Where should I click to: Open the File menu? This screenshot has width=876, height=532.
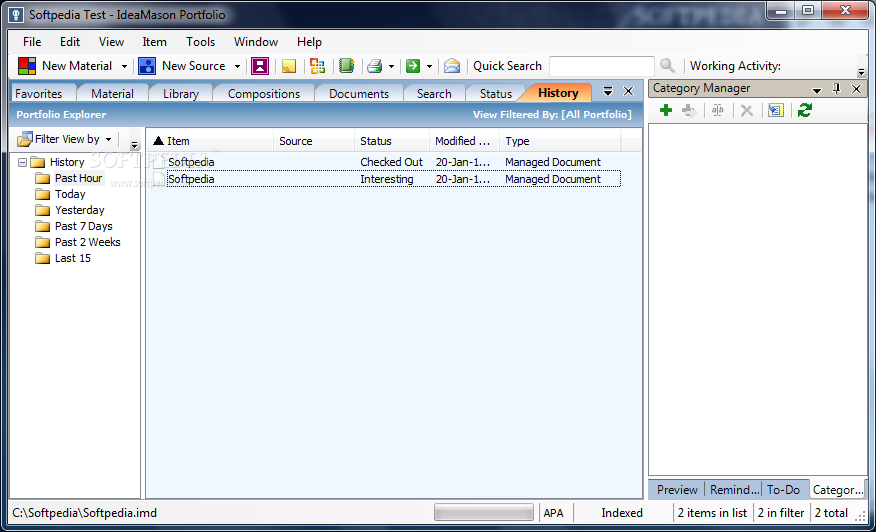pos(32,42)
